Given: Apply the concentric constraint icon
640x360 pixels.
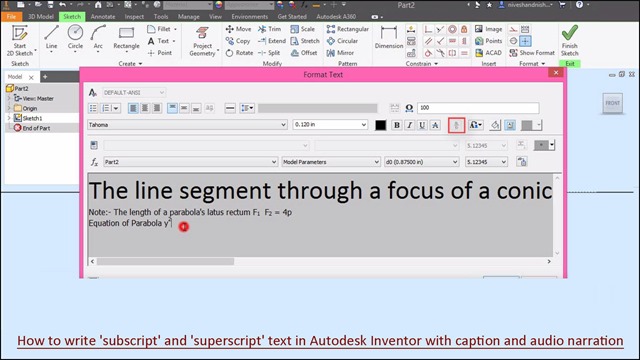Looking at the screenshot, I should tap(452, 29).
